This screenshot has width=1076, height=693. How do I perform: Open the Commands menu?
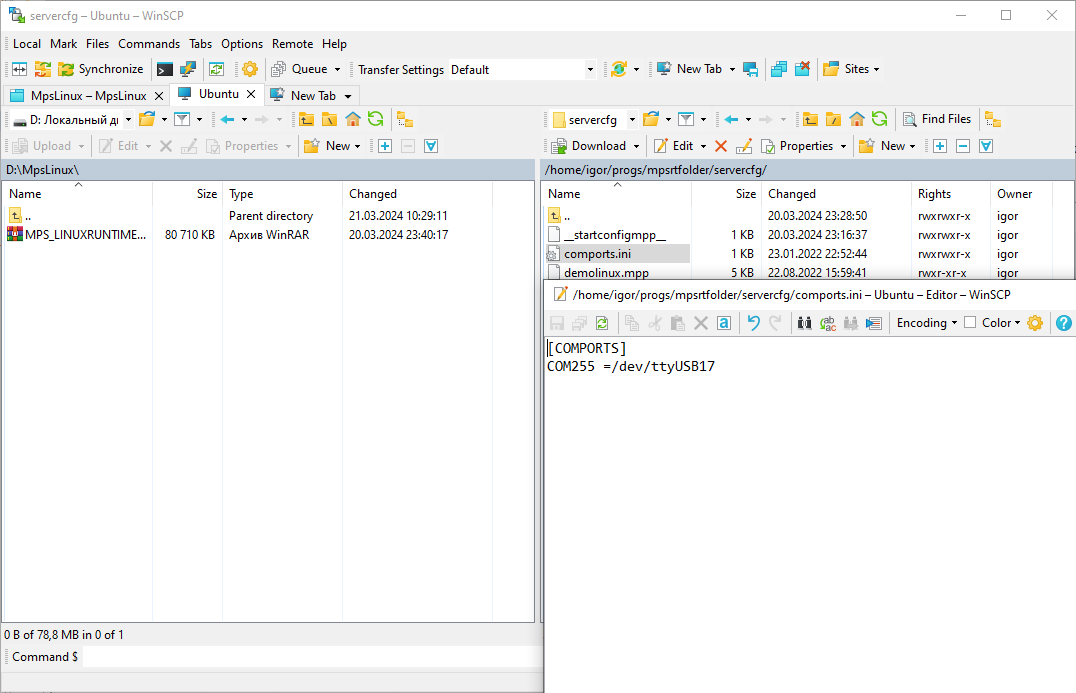(x=149, y=44)
